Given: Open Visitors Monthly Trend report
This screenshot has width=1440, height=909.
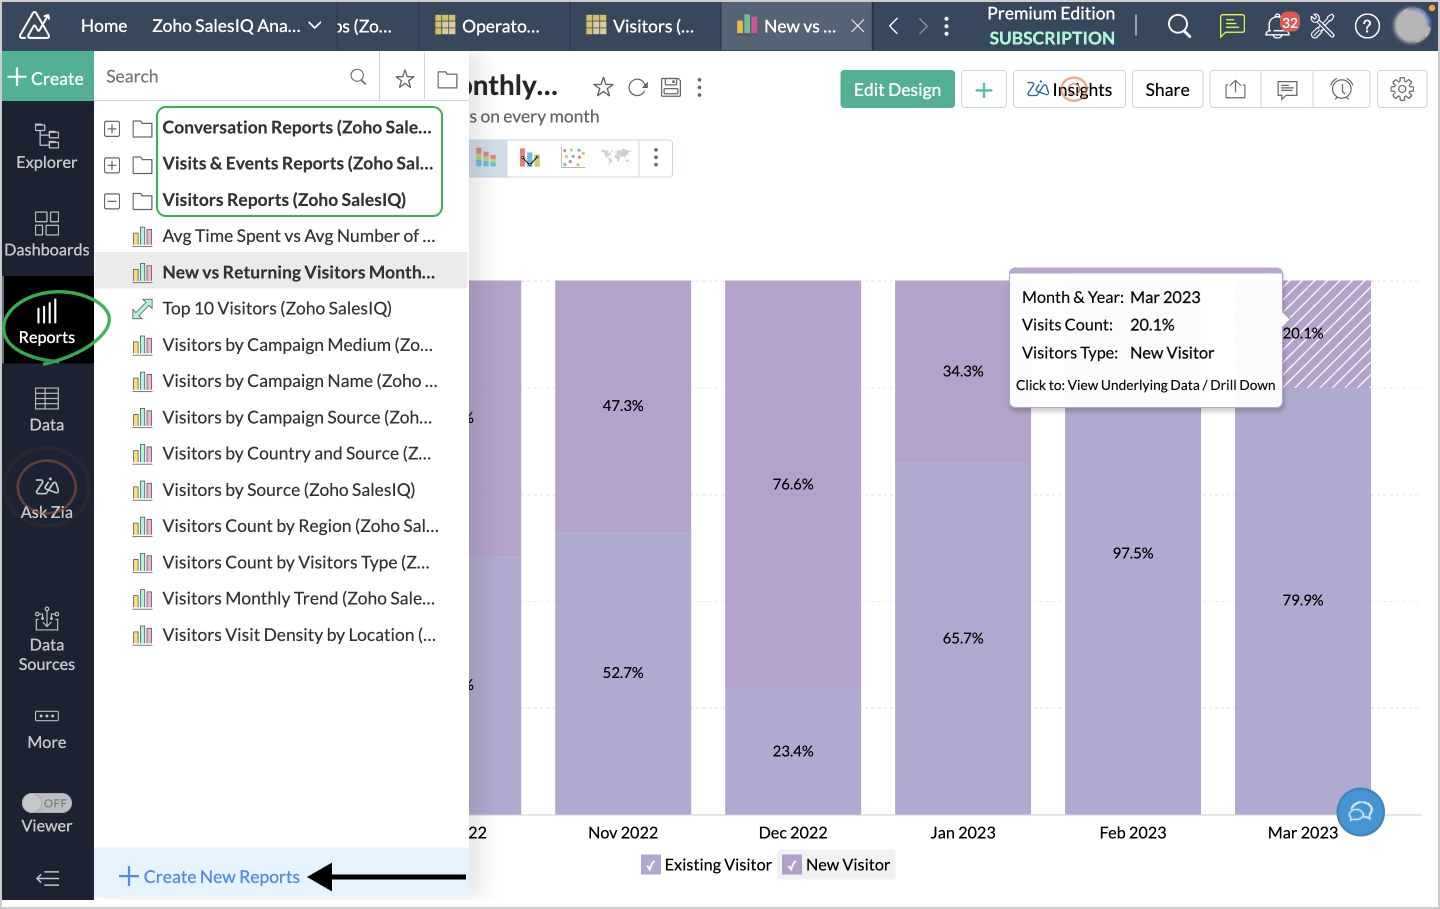Looking at the screenshot, I should pyautogui.click(x=298, y=599).
